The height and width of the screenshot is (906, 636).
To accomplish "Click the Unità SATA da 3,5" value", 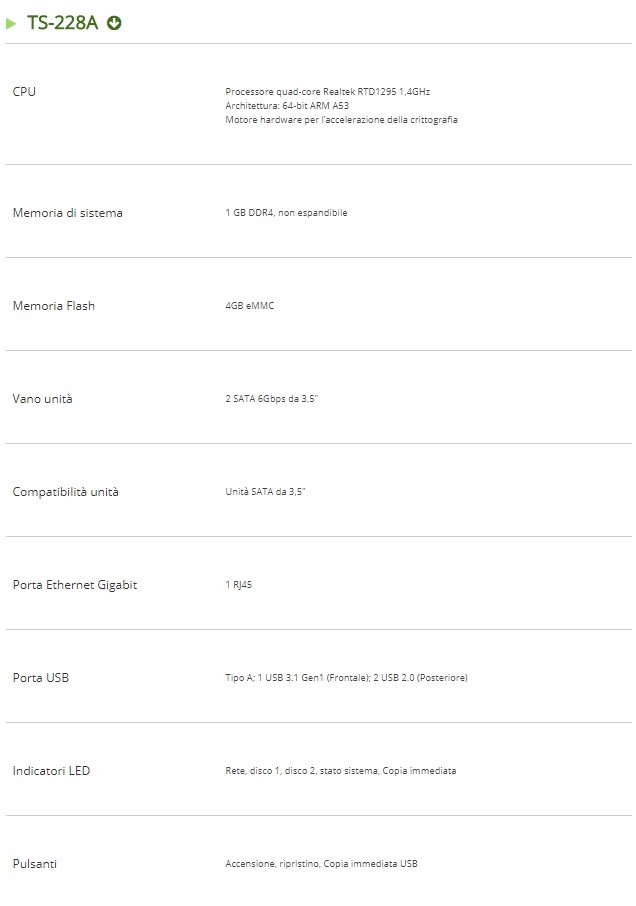I will coord(265,492).
